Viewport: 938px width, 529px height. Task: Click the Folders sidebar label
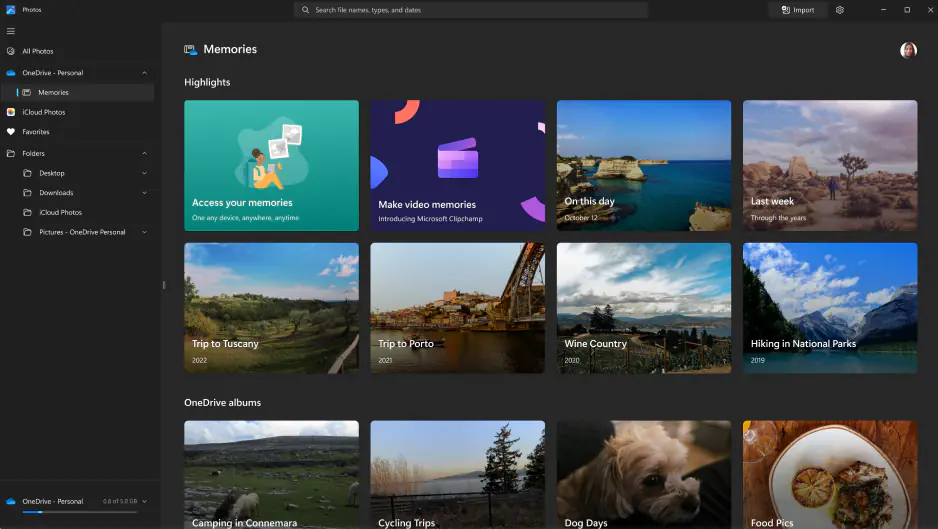(34, 154)
